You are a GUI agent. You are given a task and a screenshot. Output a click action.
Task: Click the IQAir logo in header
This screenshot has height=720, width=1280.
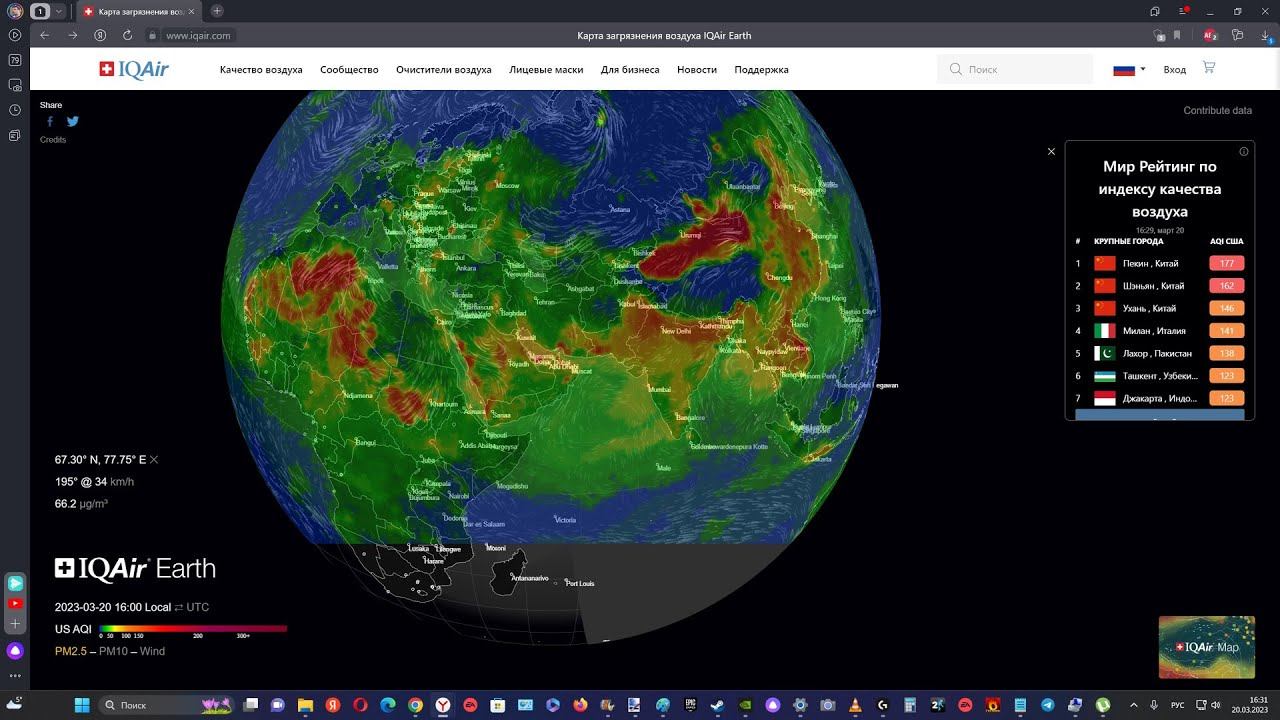coord(134,69)
